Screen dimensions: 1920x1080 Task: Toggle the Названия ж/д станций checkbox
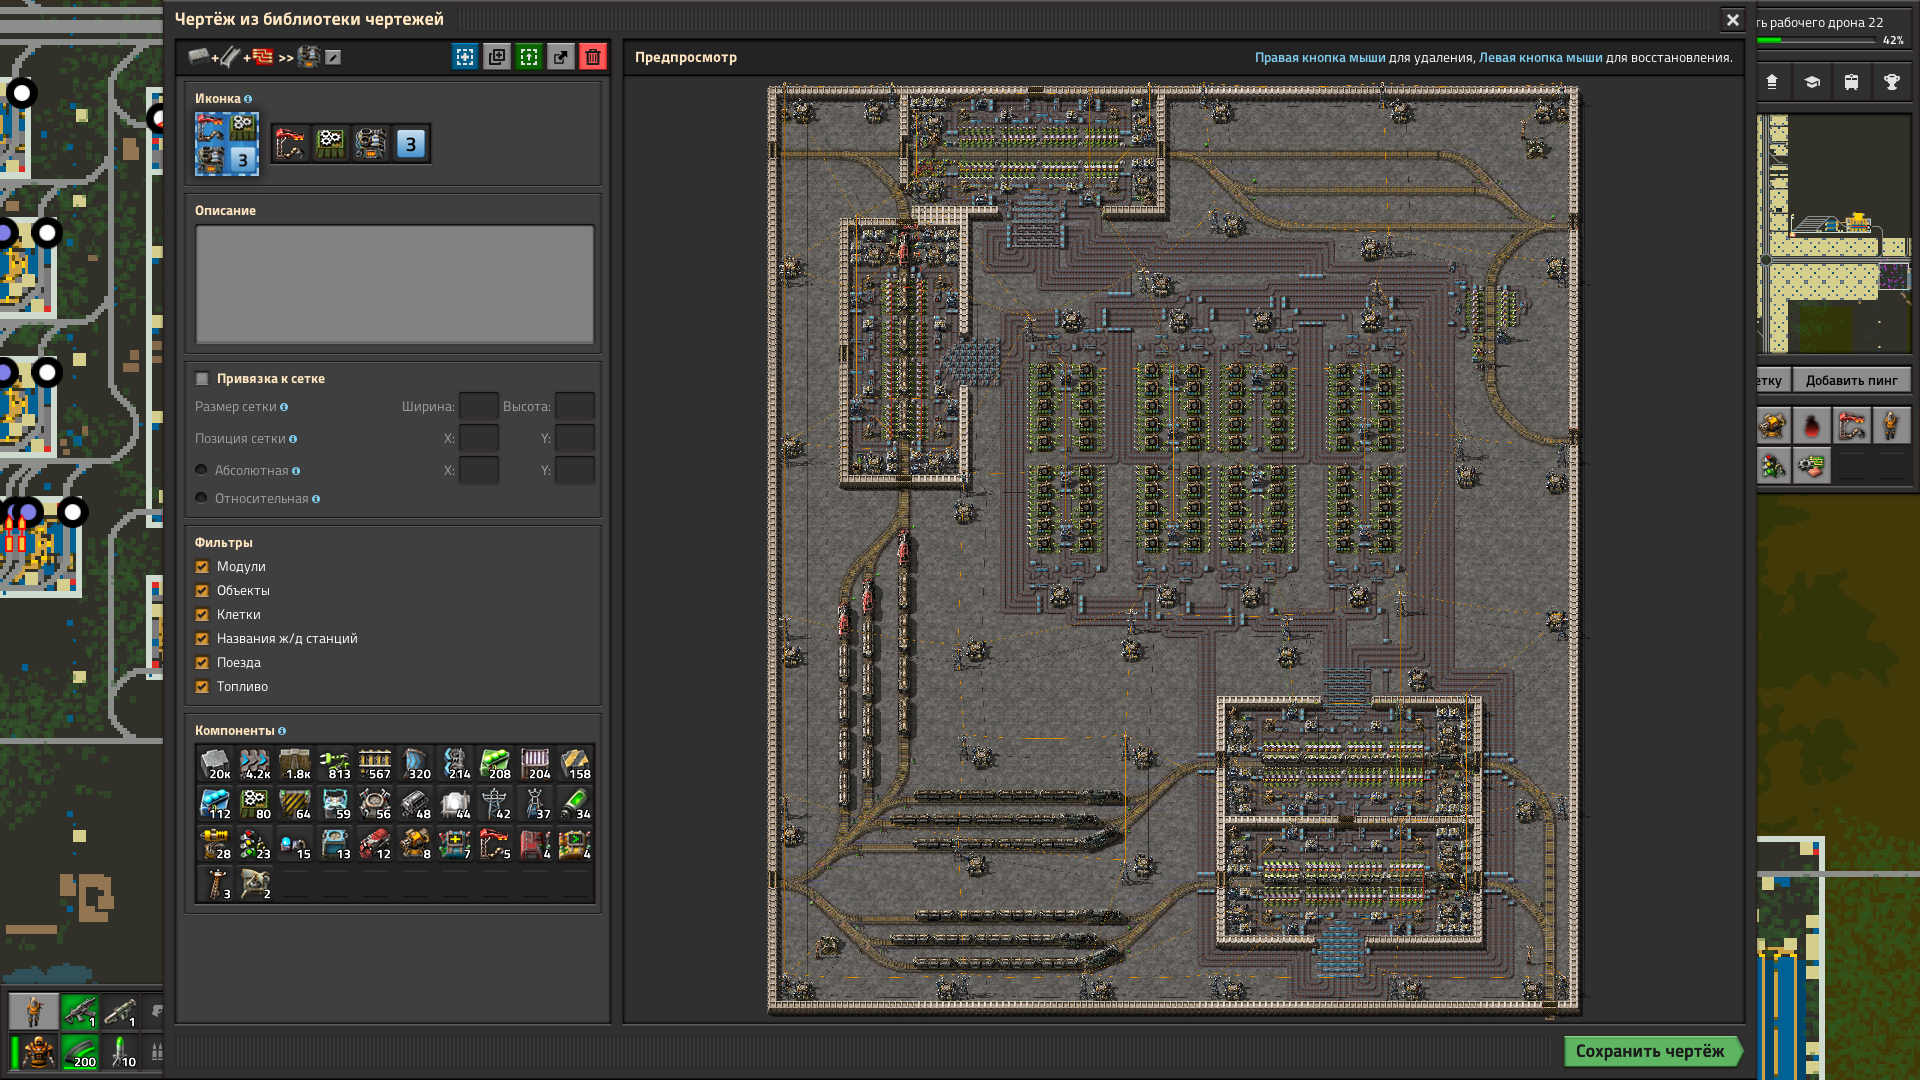202,639
